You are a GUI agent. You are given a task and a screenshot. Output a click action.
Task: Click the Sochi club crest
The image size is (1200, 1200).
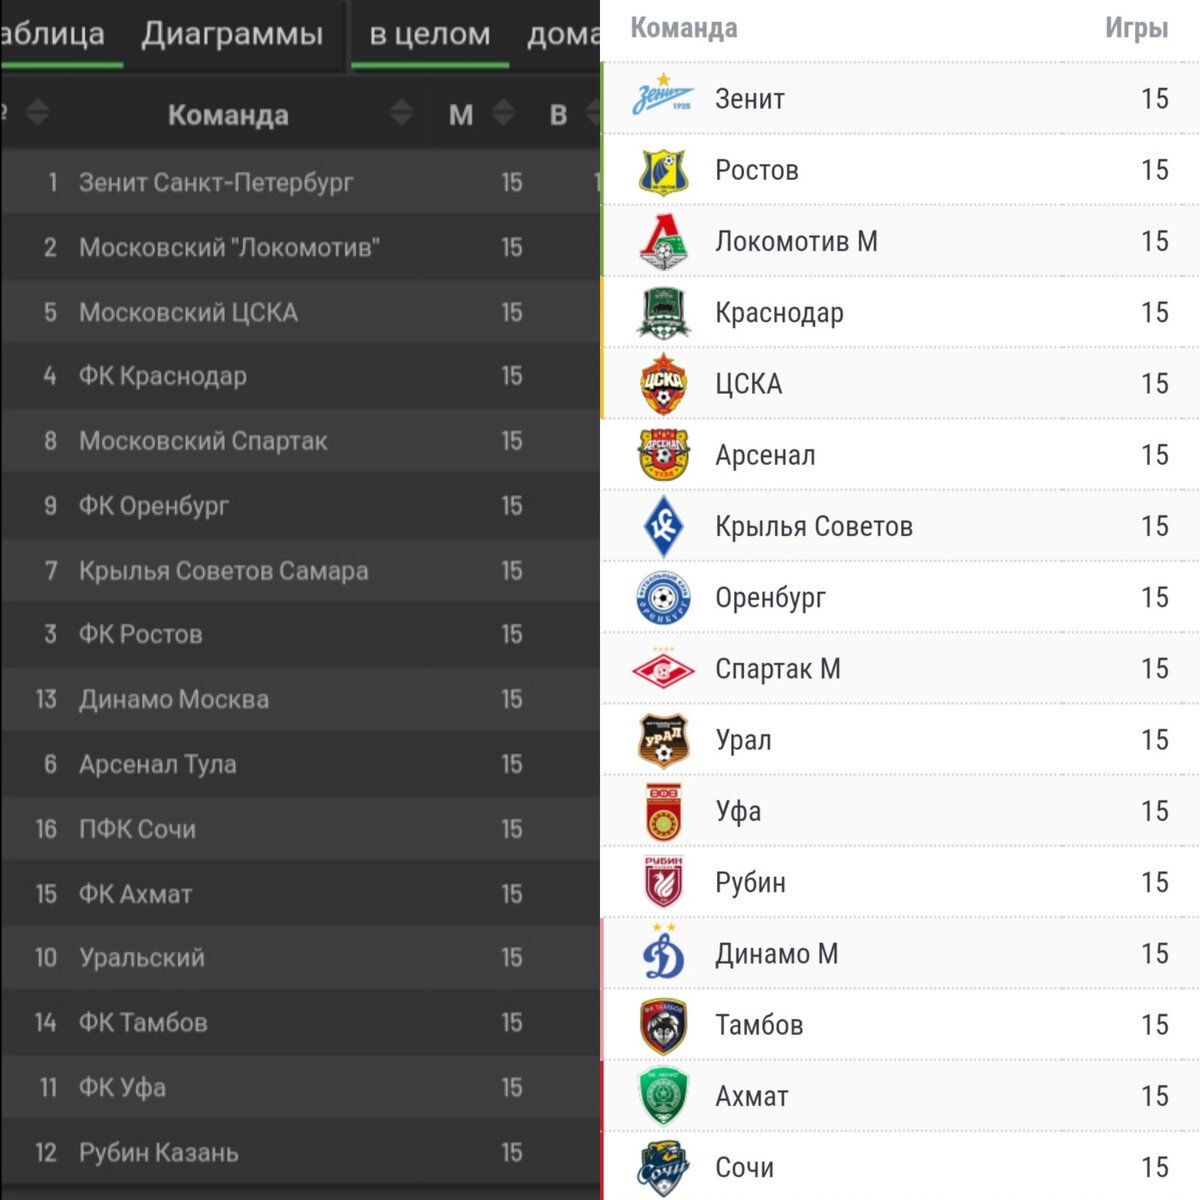point(663,1167)
